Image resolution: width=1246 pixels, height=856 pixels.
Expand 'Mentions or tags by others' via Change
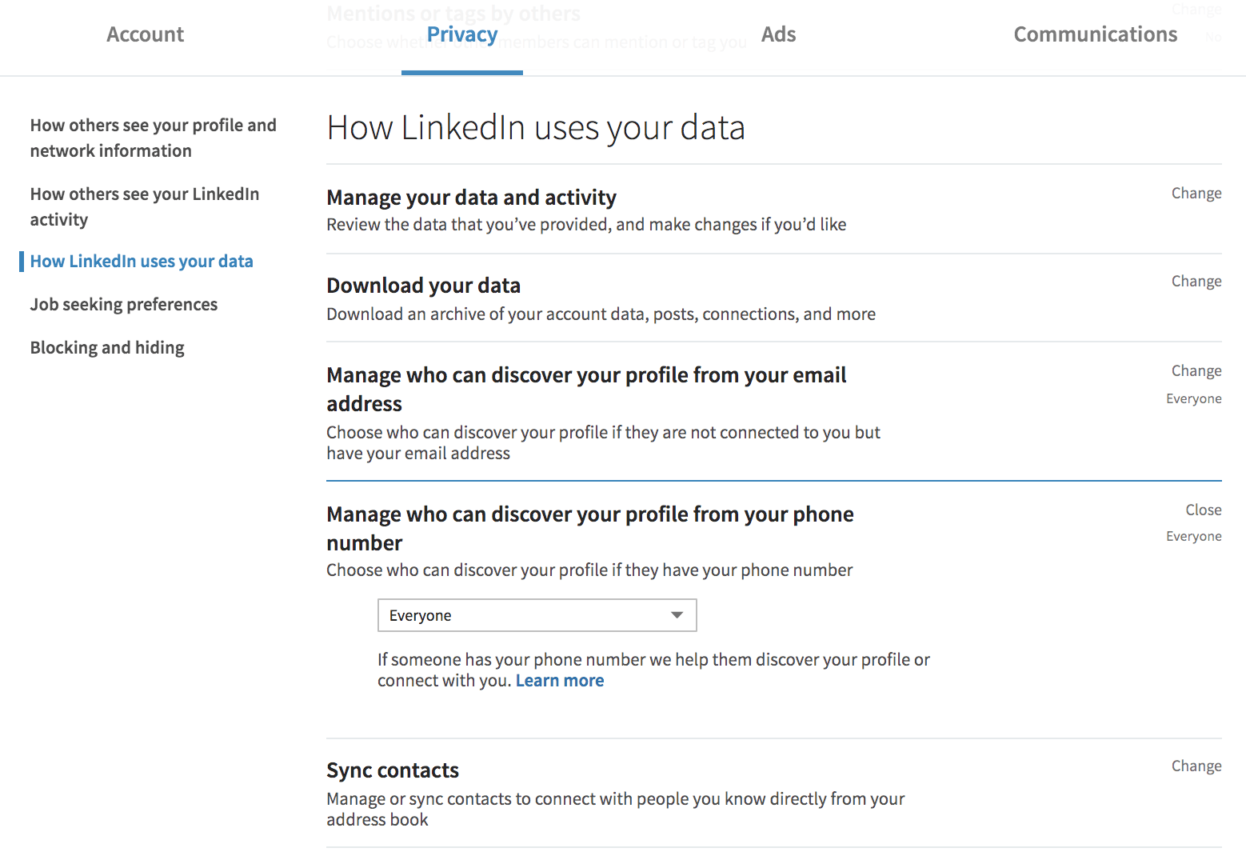click(1196, 9)
